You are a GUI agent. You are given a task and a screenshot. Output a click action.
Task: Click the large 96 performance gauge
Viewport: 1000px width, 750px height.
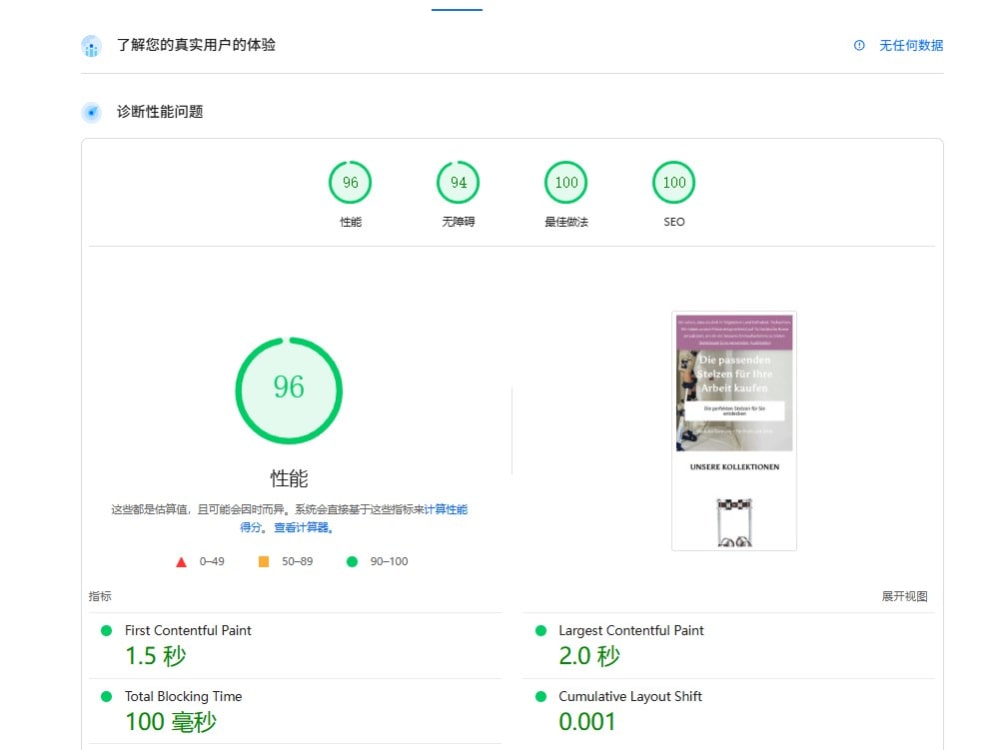pos(289,390)
